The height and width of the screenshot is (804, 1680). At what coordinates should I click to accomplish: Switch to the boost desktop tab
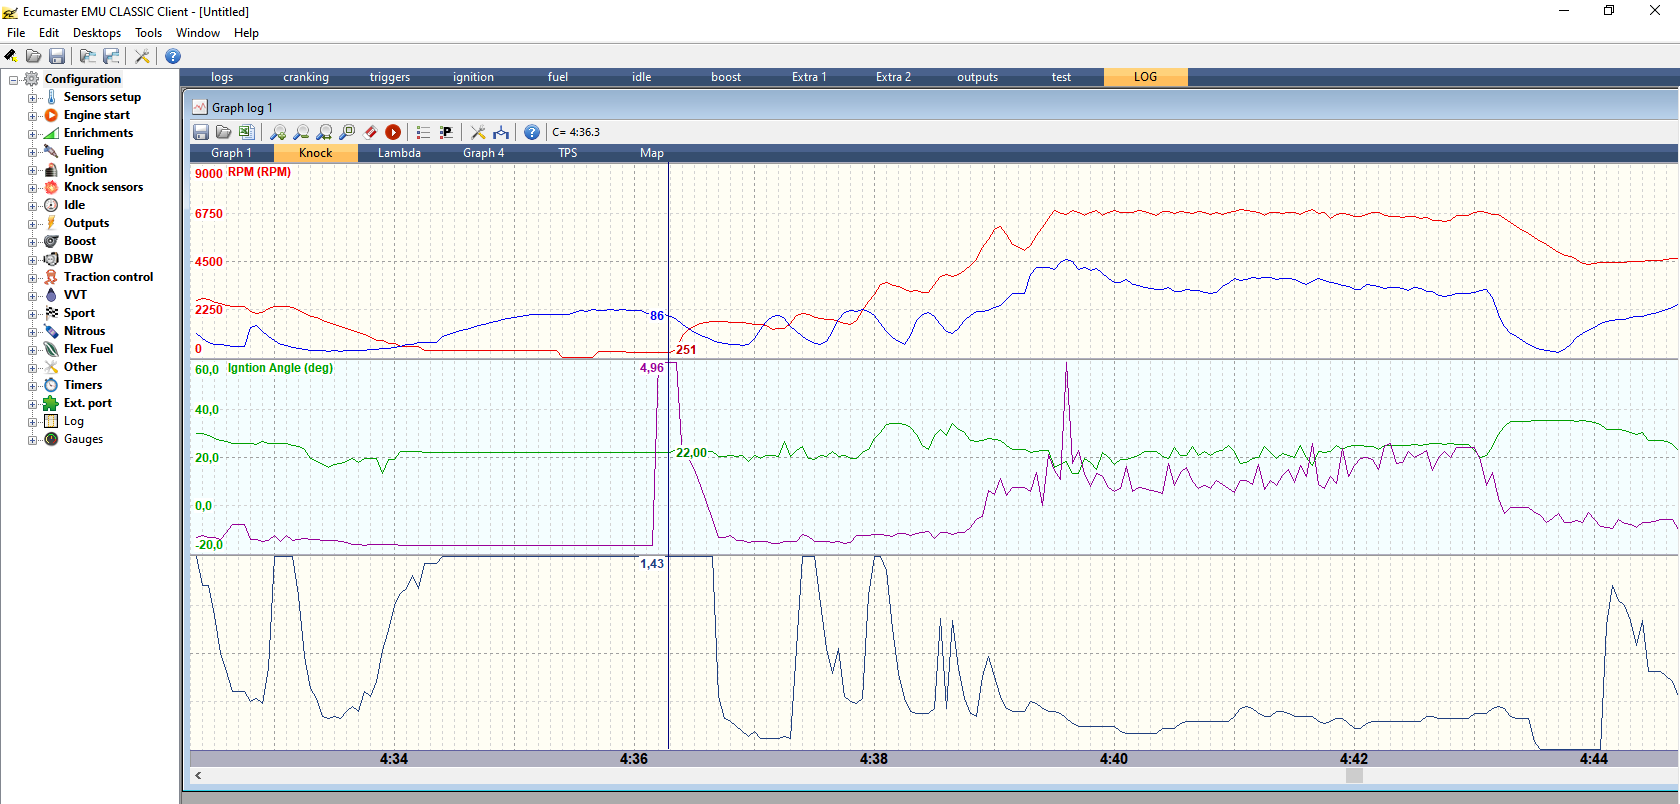pyautogui.click(x=726, y=77)
